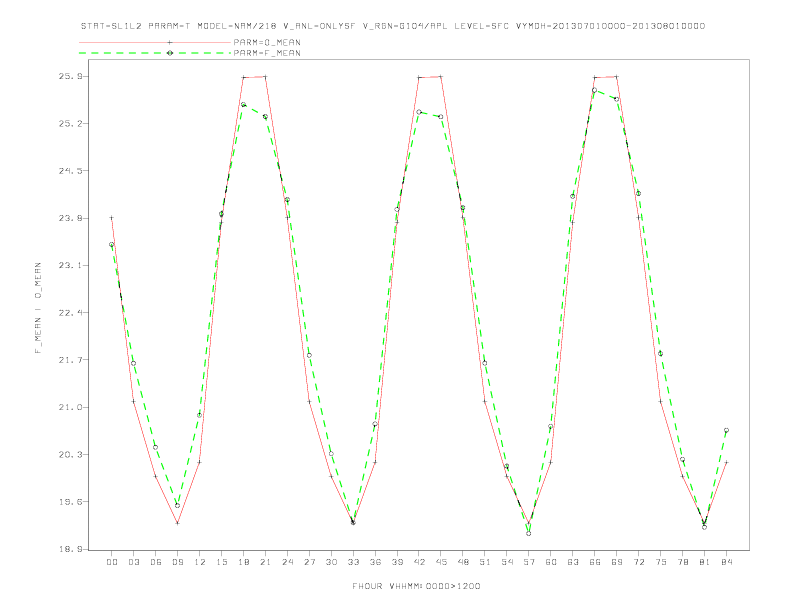Screen dimensions: 792x612
Task: Click x-axis forecast hour label 54
Action: coord(507,562)
